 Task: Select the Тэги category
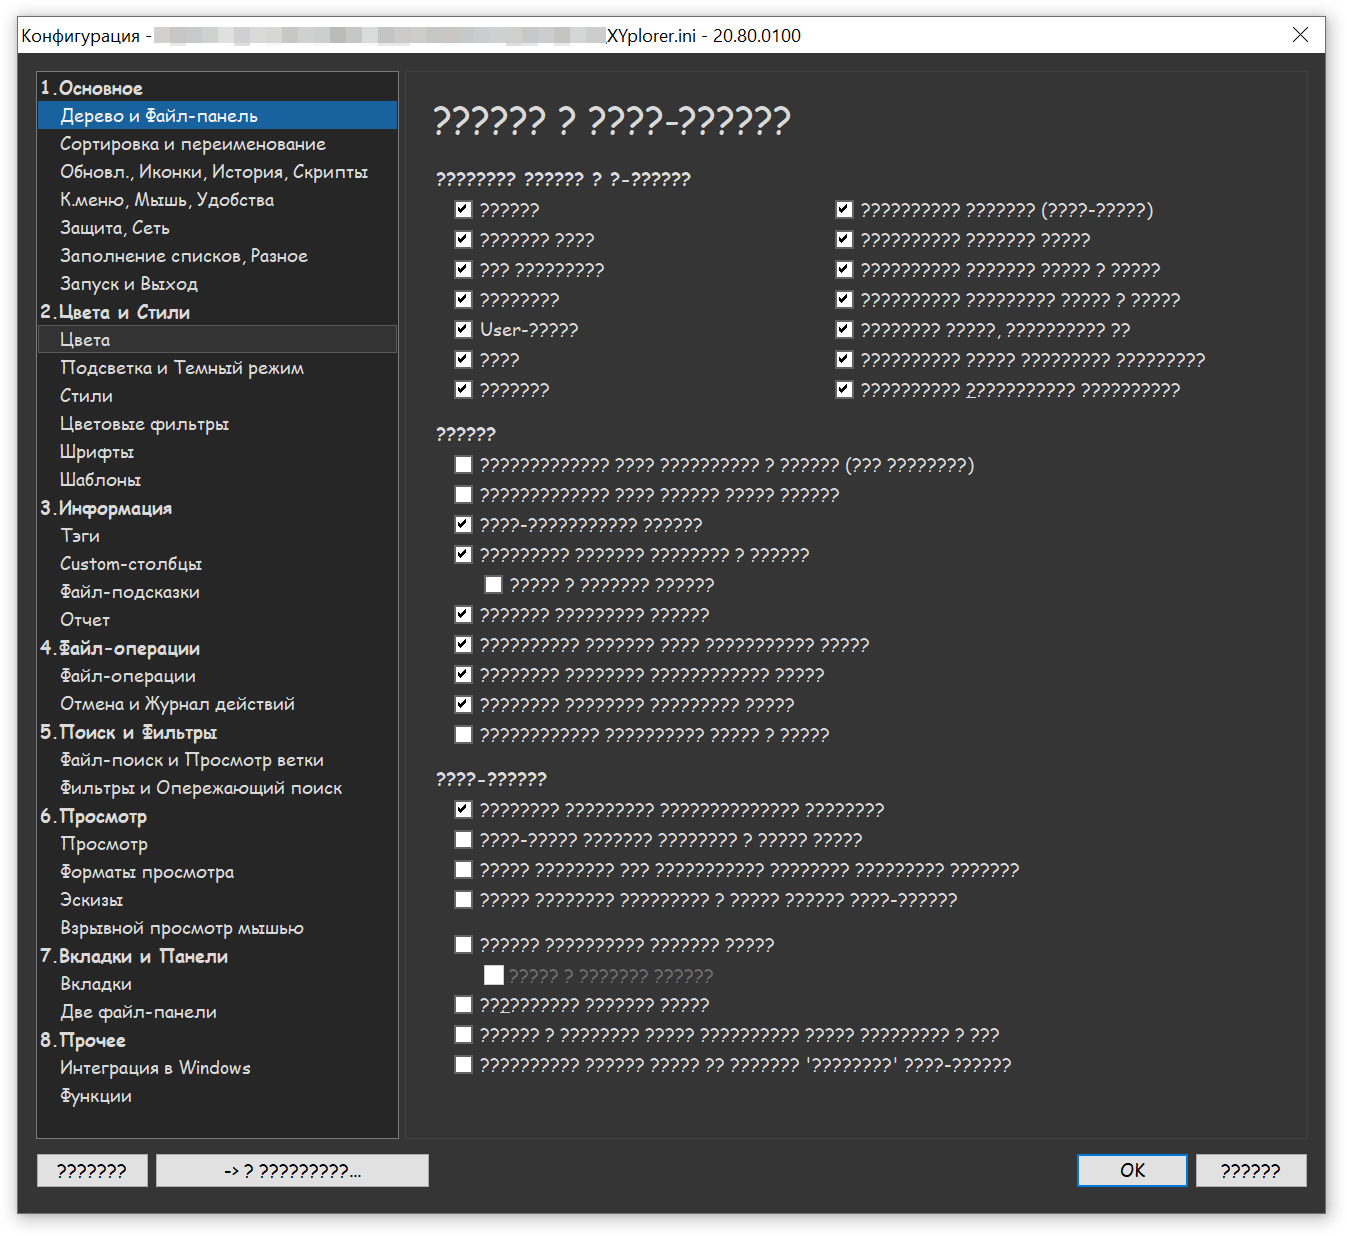pos(80,536)
